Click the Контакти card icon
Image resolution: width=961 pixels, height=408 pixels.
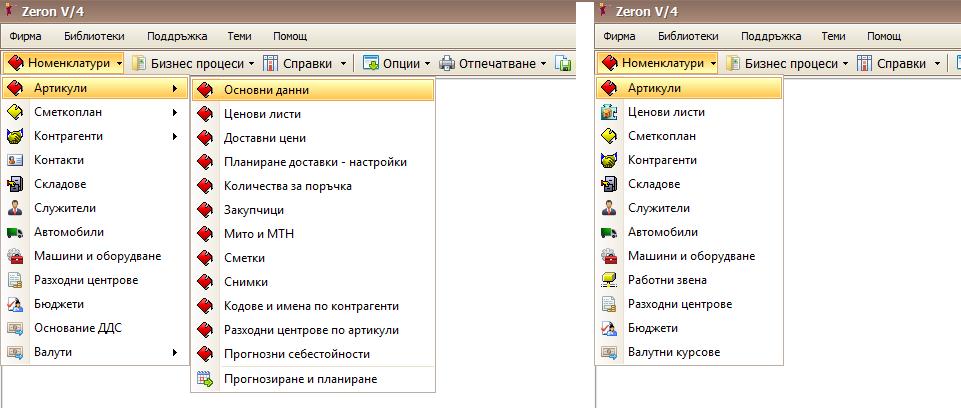point(15,160)
